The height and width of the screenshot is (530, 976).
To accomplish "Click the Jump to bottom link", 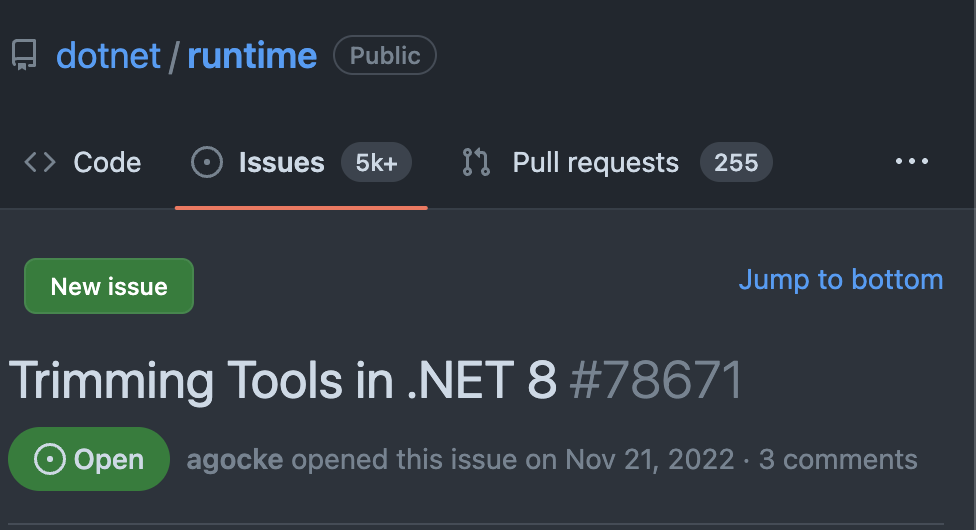I will (840, 280).
